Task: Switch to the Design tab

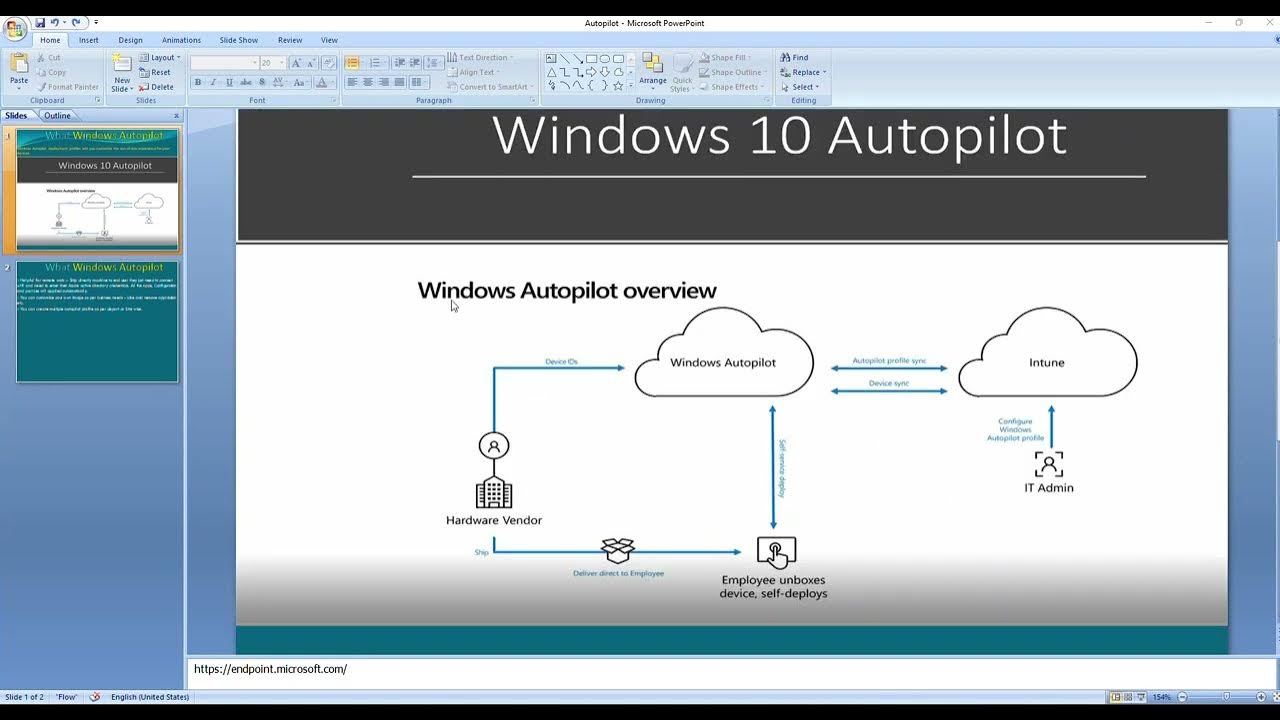Action: point(130,40)
